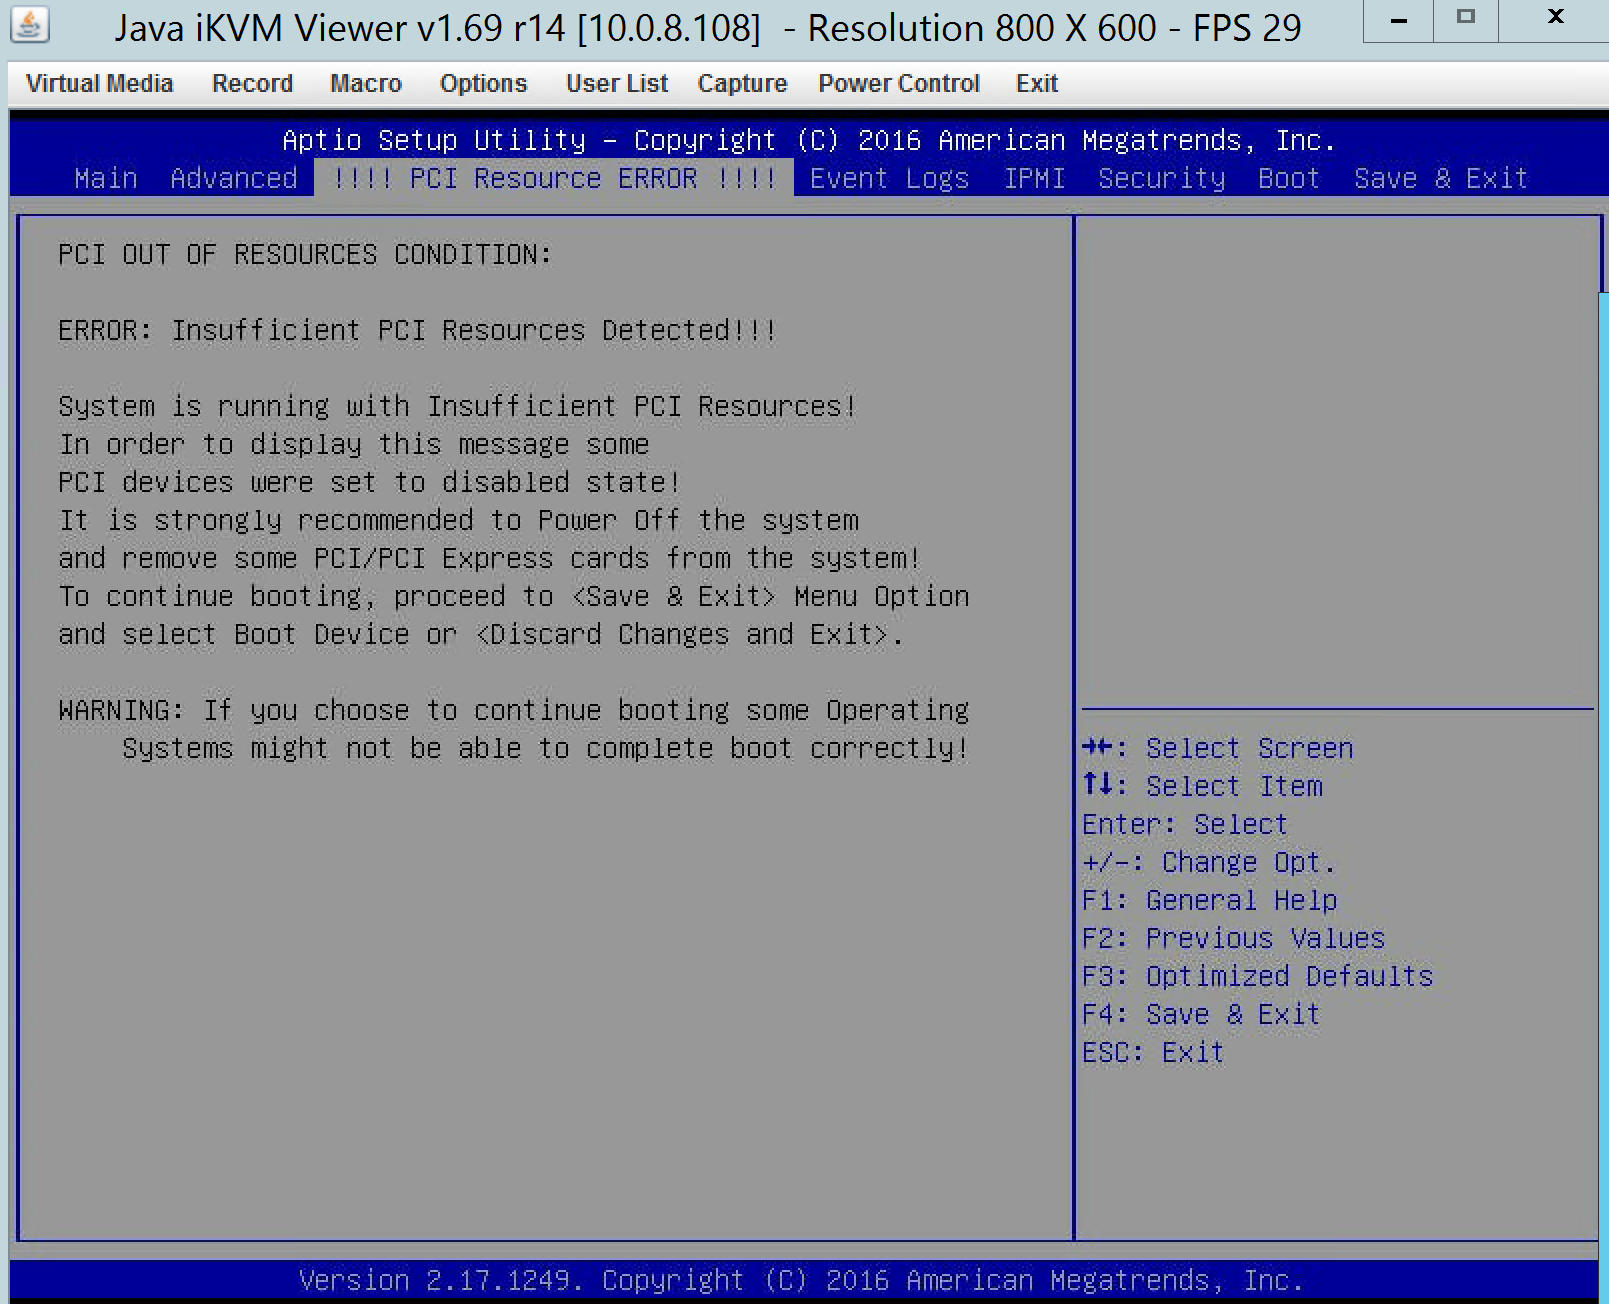The width and height of the screenshot is (1609, 1304).
Task: Click the Exit menu in iKVM viewer
Action: point(1037,83)
